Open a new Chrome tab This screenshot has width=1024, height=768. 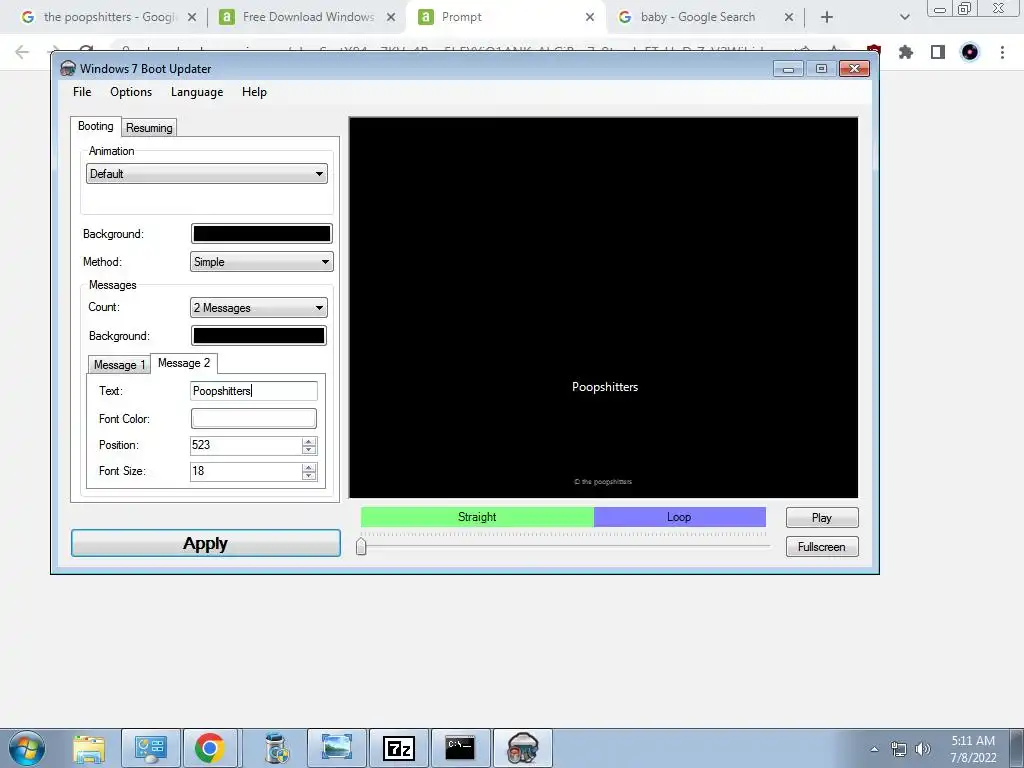(x=827, y=17)
